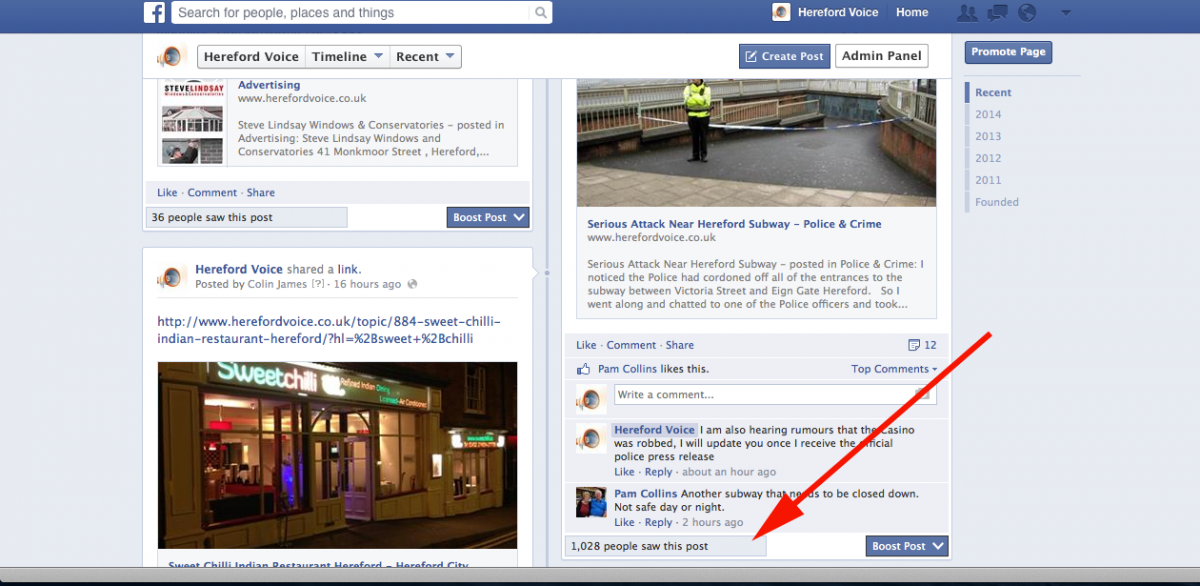Select Recent in the right timeline nav
1200x586 pixels.
click(x=993, y=92)
